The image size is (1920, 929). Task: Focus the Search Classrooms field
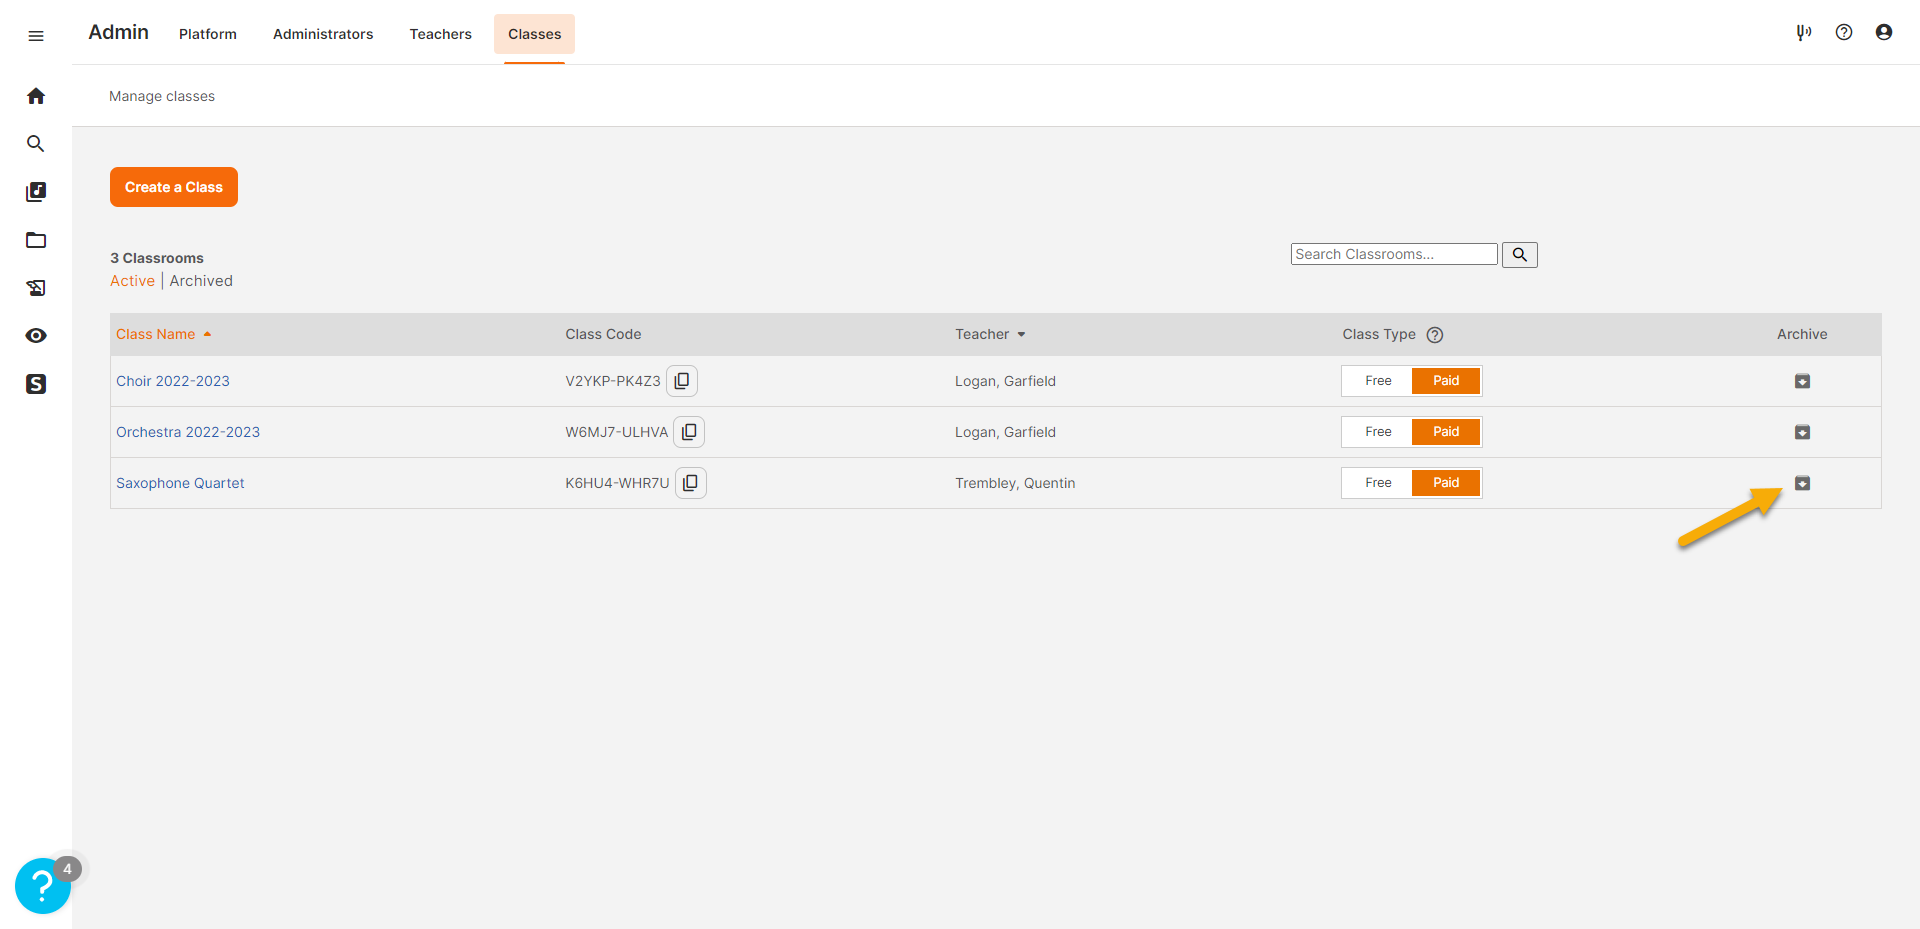1394,254
